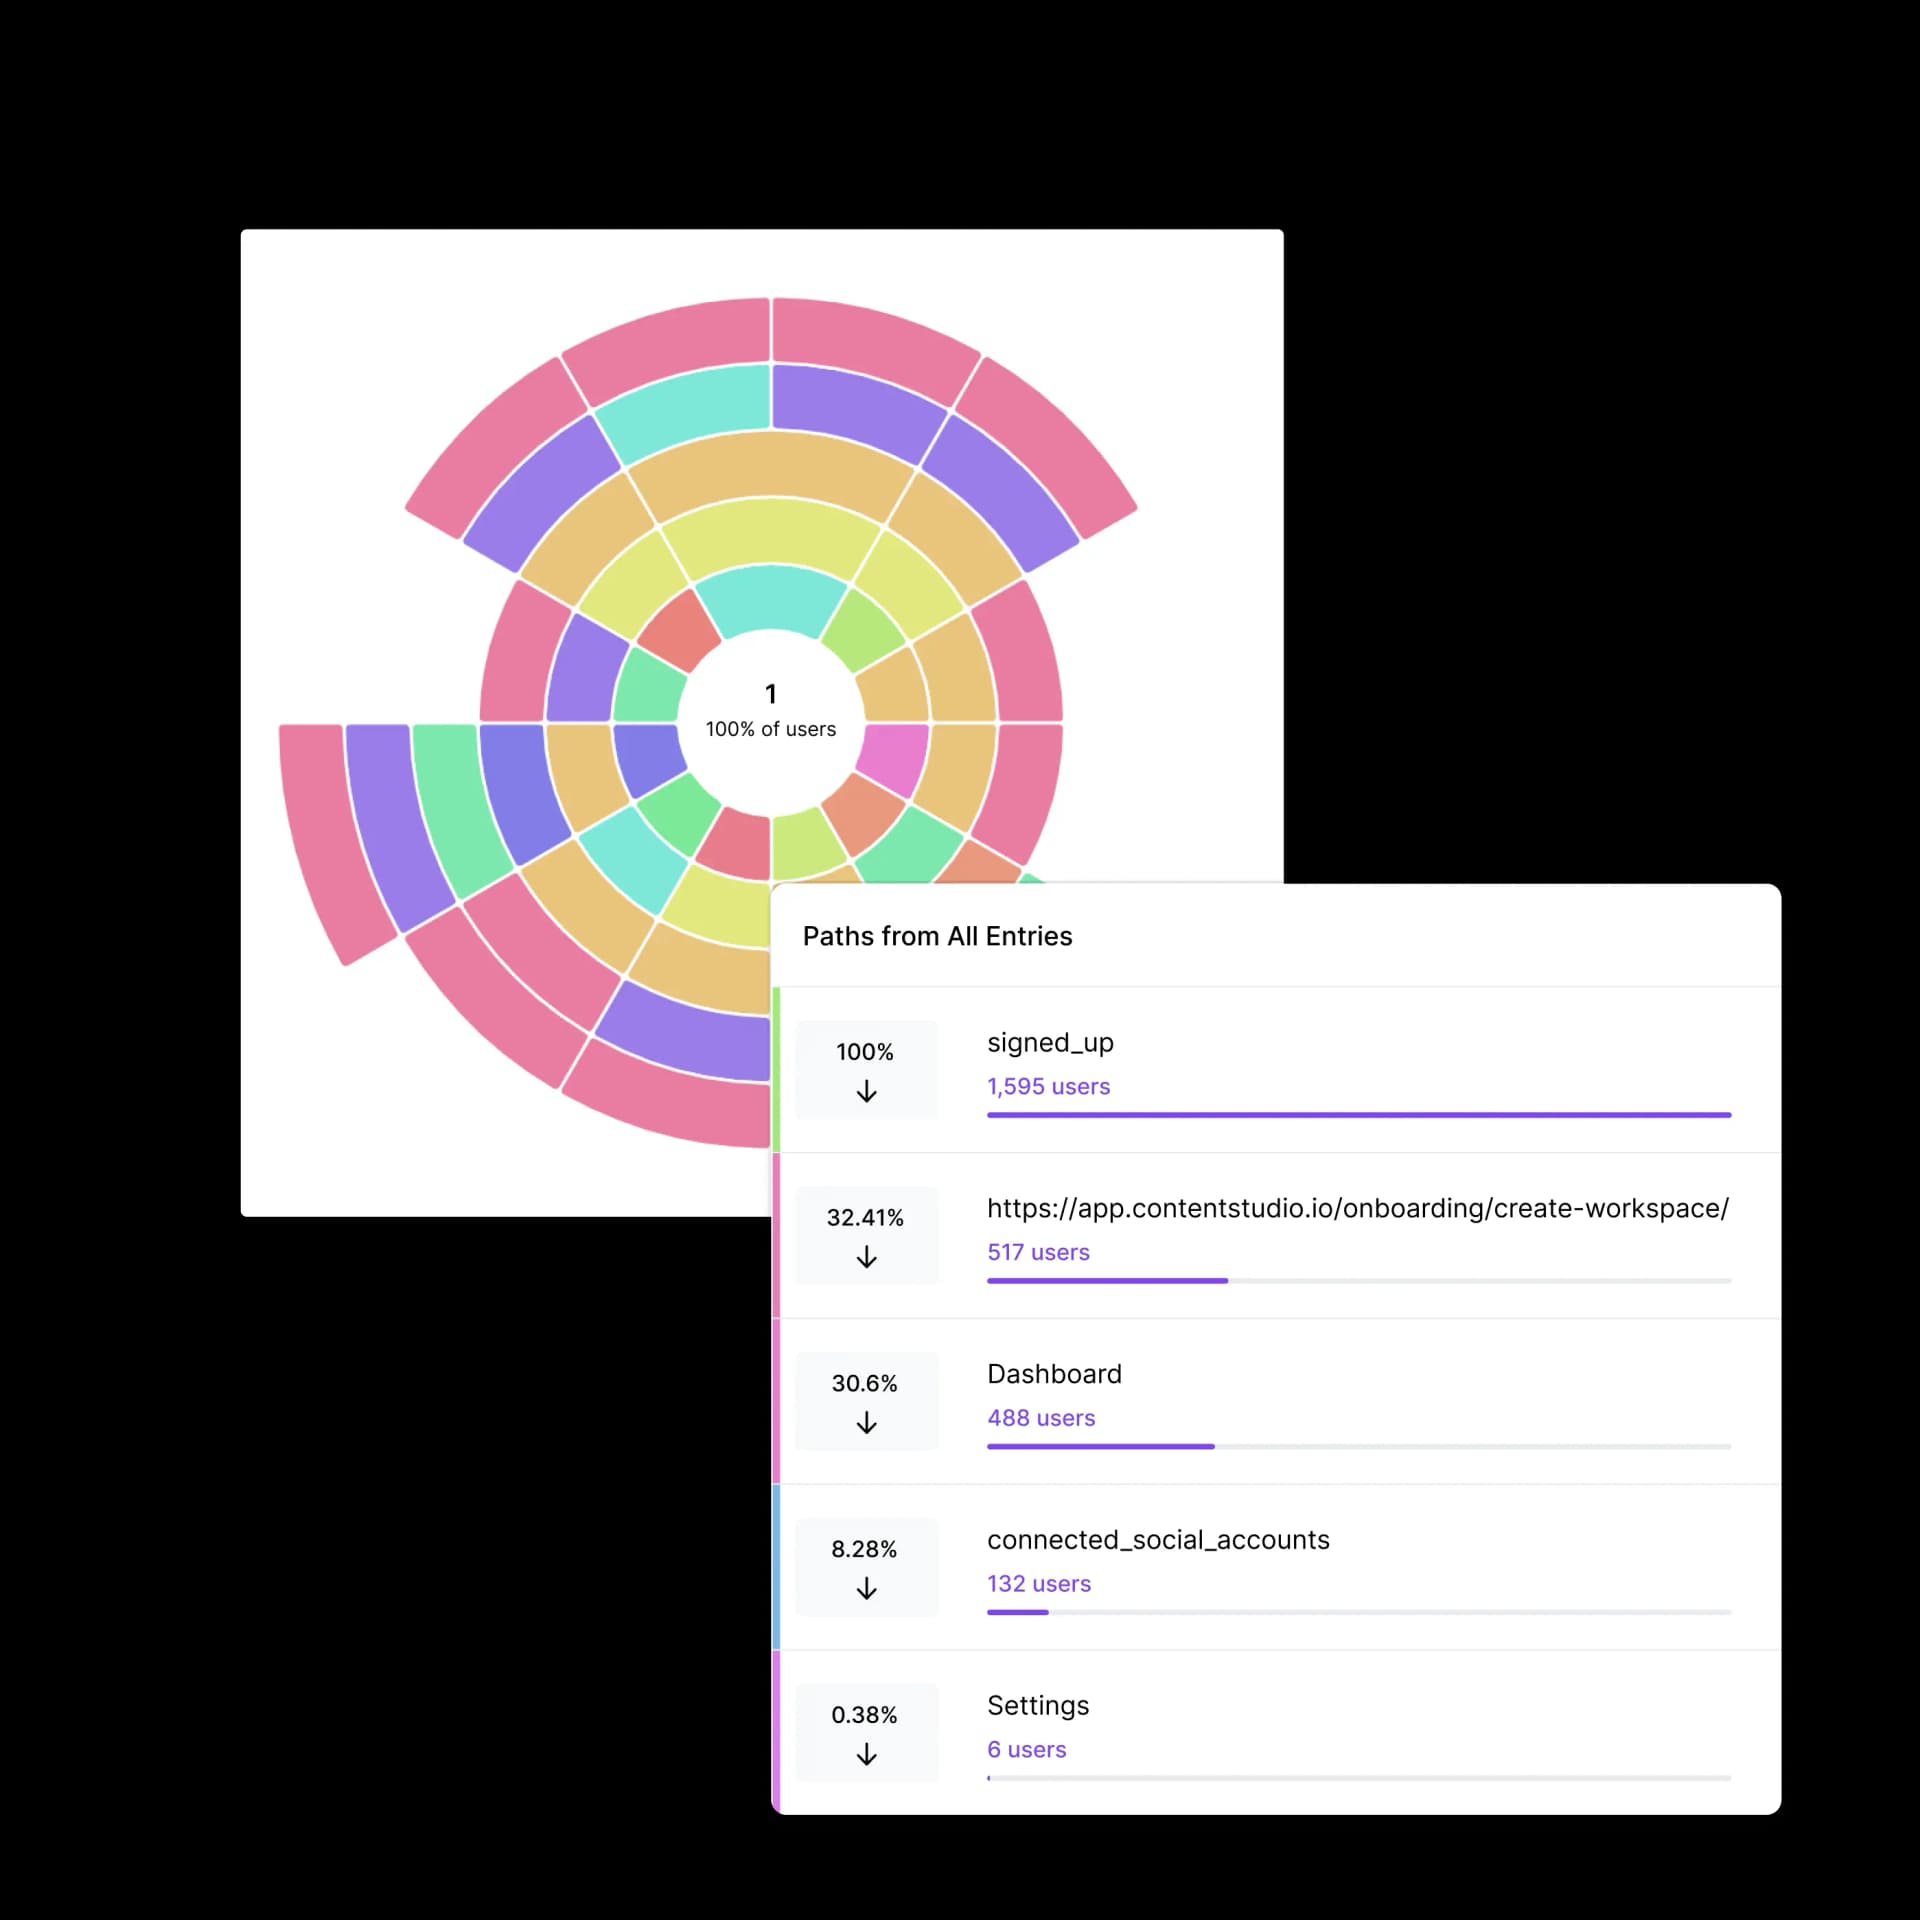The height and width of the screenshot is (1920, 1920).
Task: Click the Paths from All Entries heading
Action: (x=937, y=936)
